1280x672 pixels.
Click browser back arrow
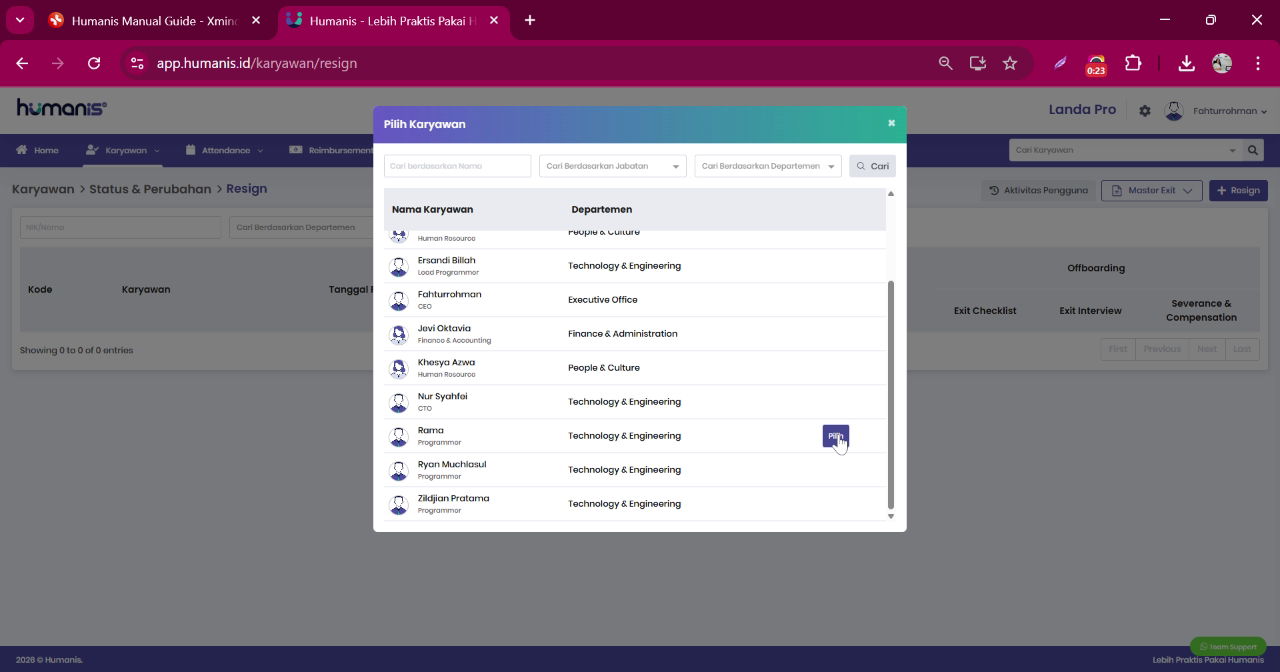[x=22, y=63]
